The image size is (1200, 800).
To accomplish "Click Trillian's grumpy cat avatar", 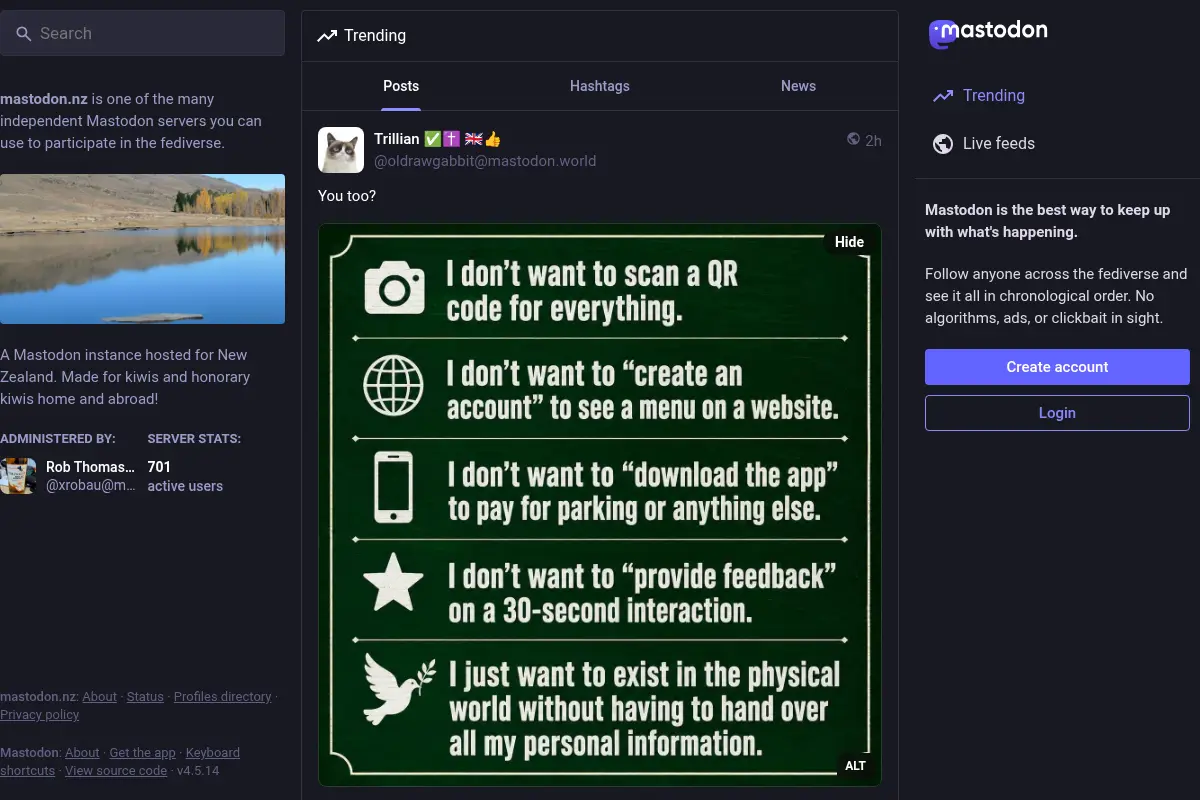I will click(341, 150).
